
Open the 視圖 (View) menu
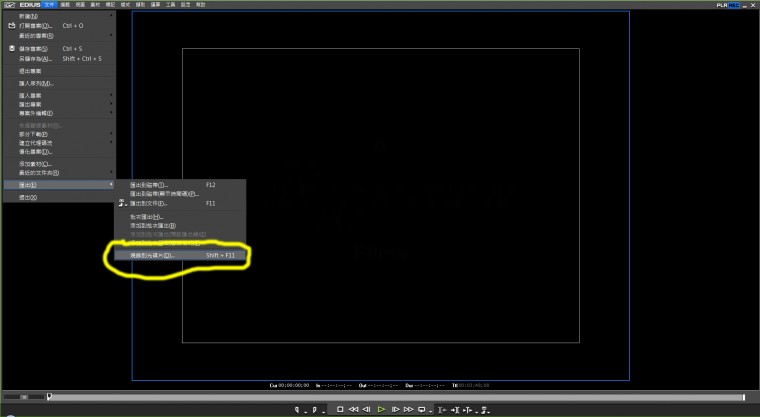[80, 4]
